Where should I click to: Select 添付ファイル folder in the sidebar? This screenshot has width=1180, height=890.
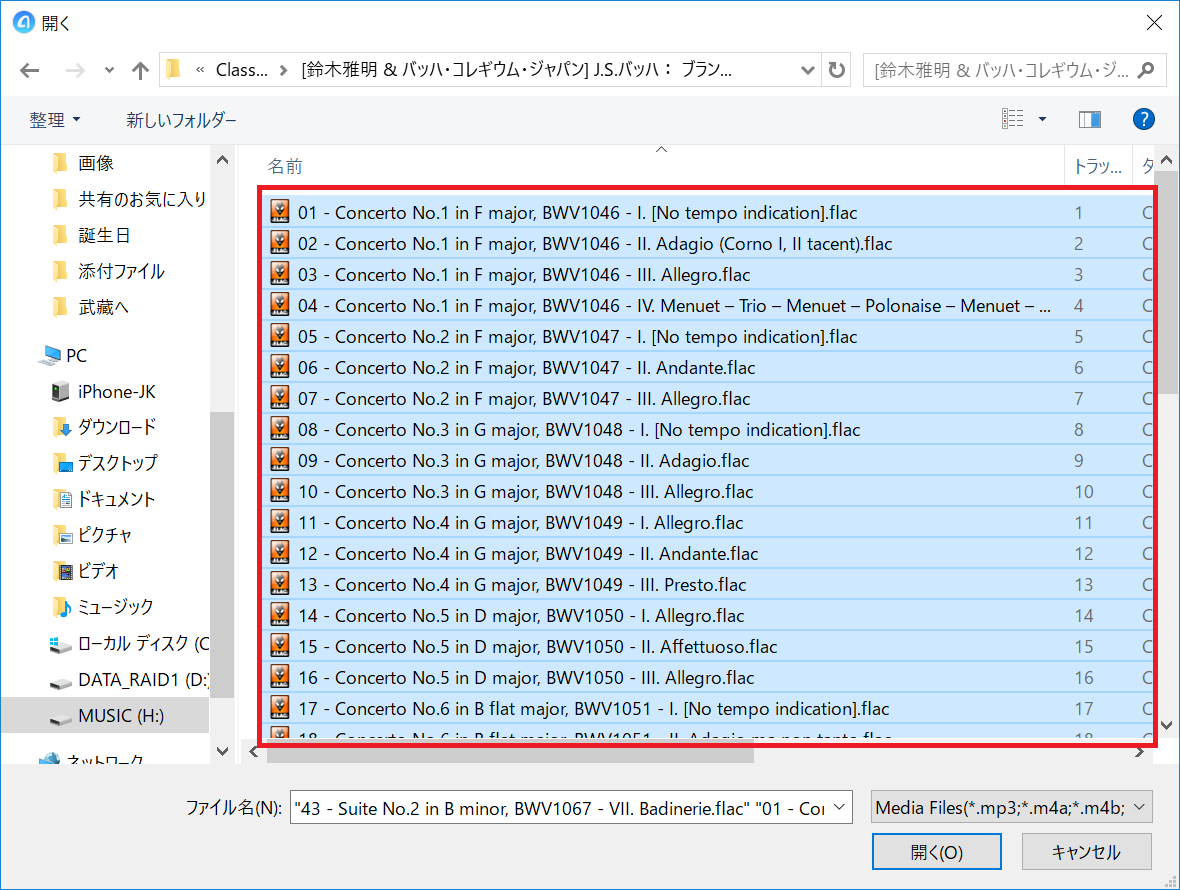(x=121, y=272)
